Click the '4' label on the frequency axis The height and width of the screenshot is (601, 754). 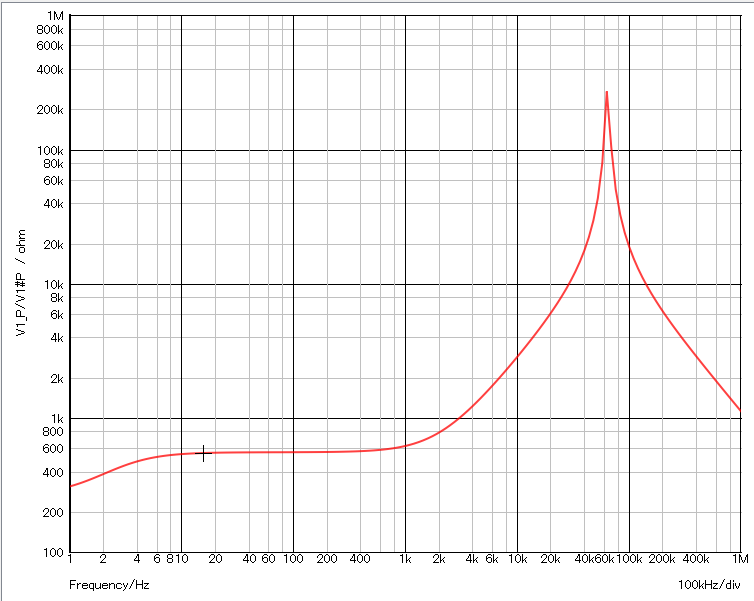pos(137,559)
